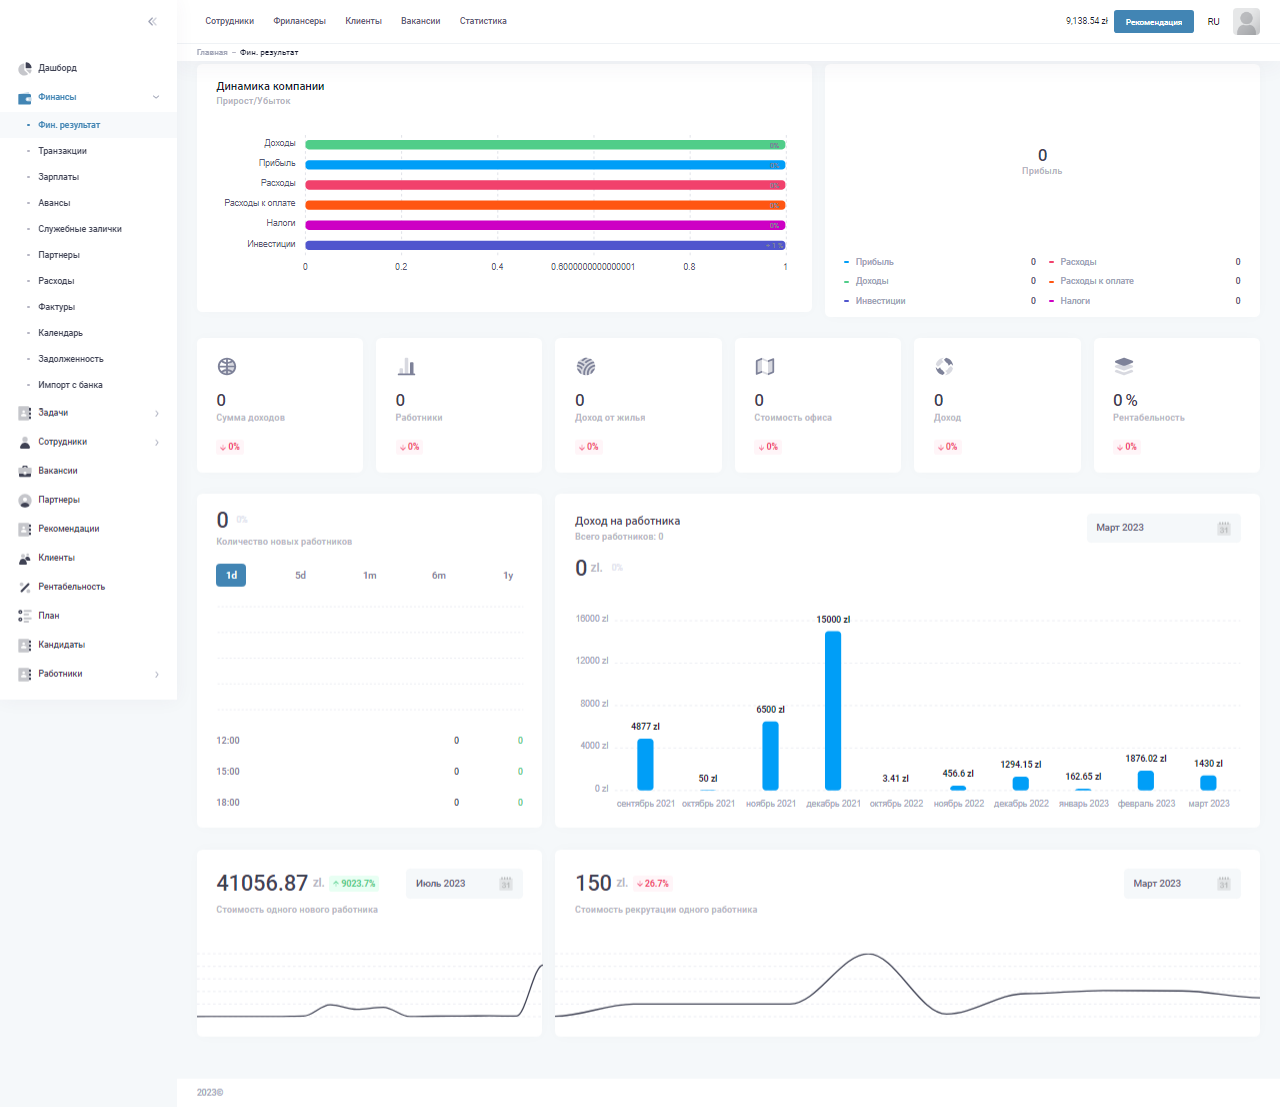Click the декабрь 2021 bar in income chart
The image size is (1281, 1109).
[833, 710]
